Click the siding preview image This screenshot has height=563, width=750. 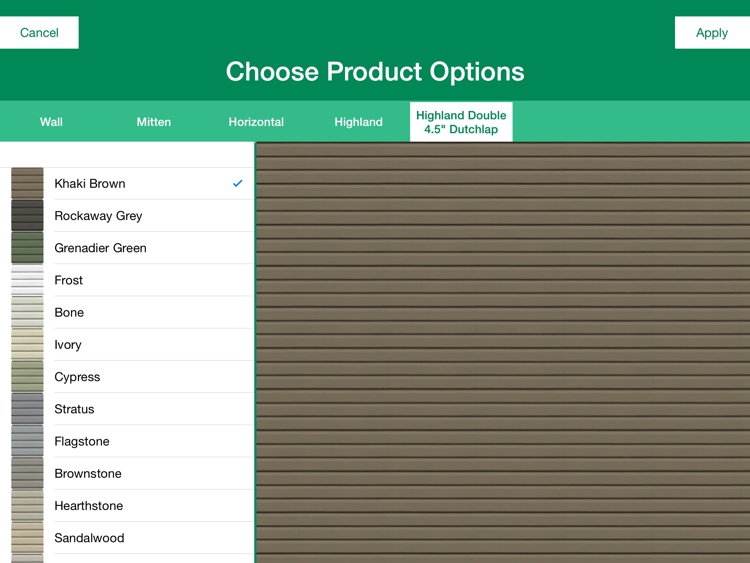point(502,352)
